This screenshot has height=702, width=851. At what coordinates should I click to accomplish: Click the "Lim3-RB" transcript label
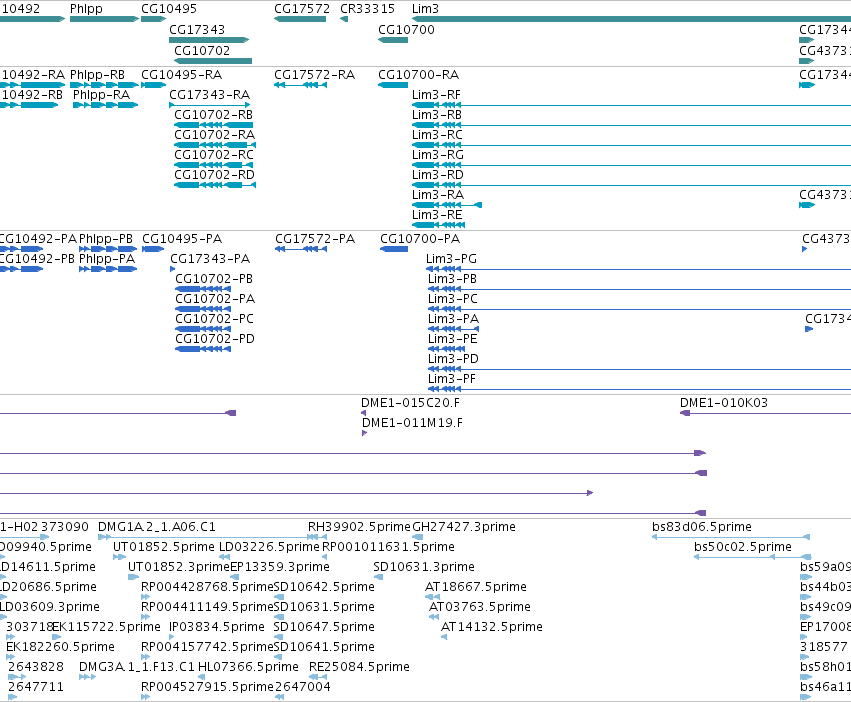click(437, 115)
